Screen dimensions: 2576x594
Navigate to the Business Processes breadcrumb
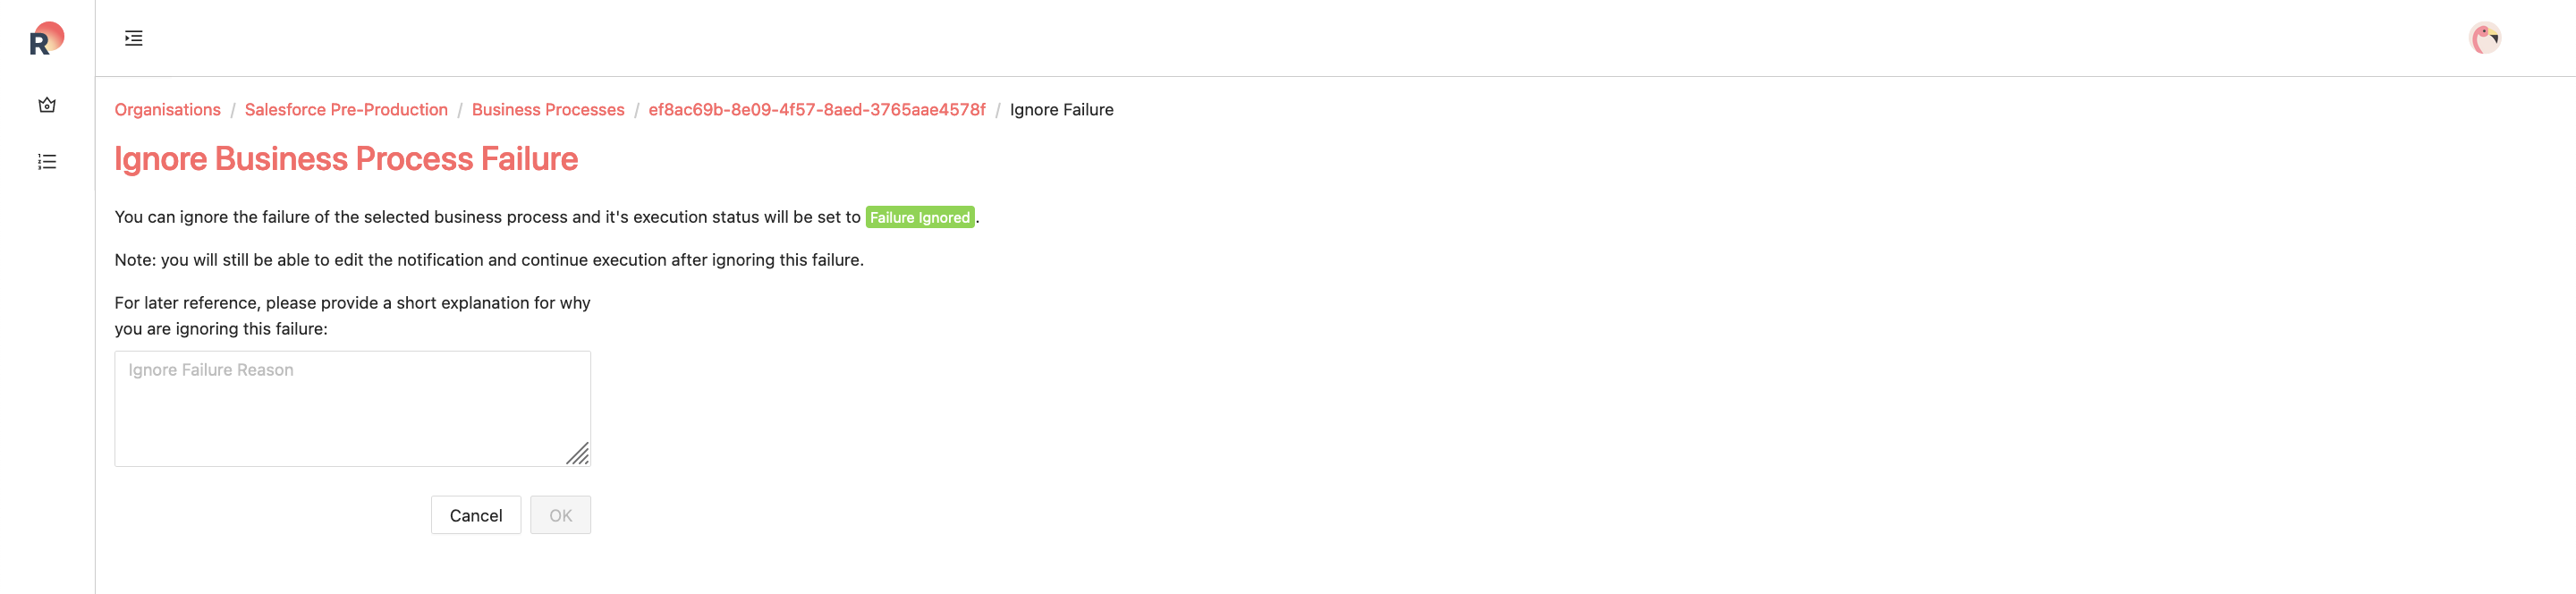[x=548, y=110]
